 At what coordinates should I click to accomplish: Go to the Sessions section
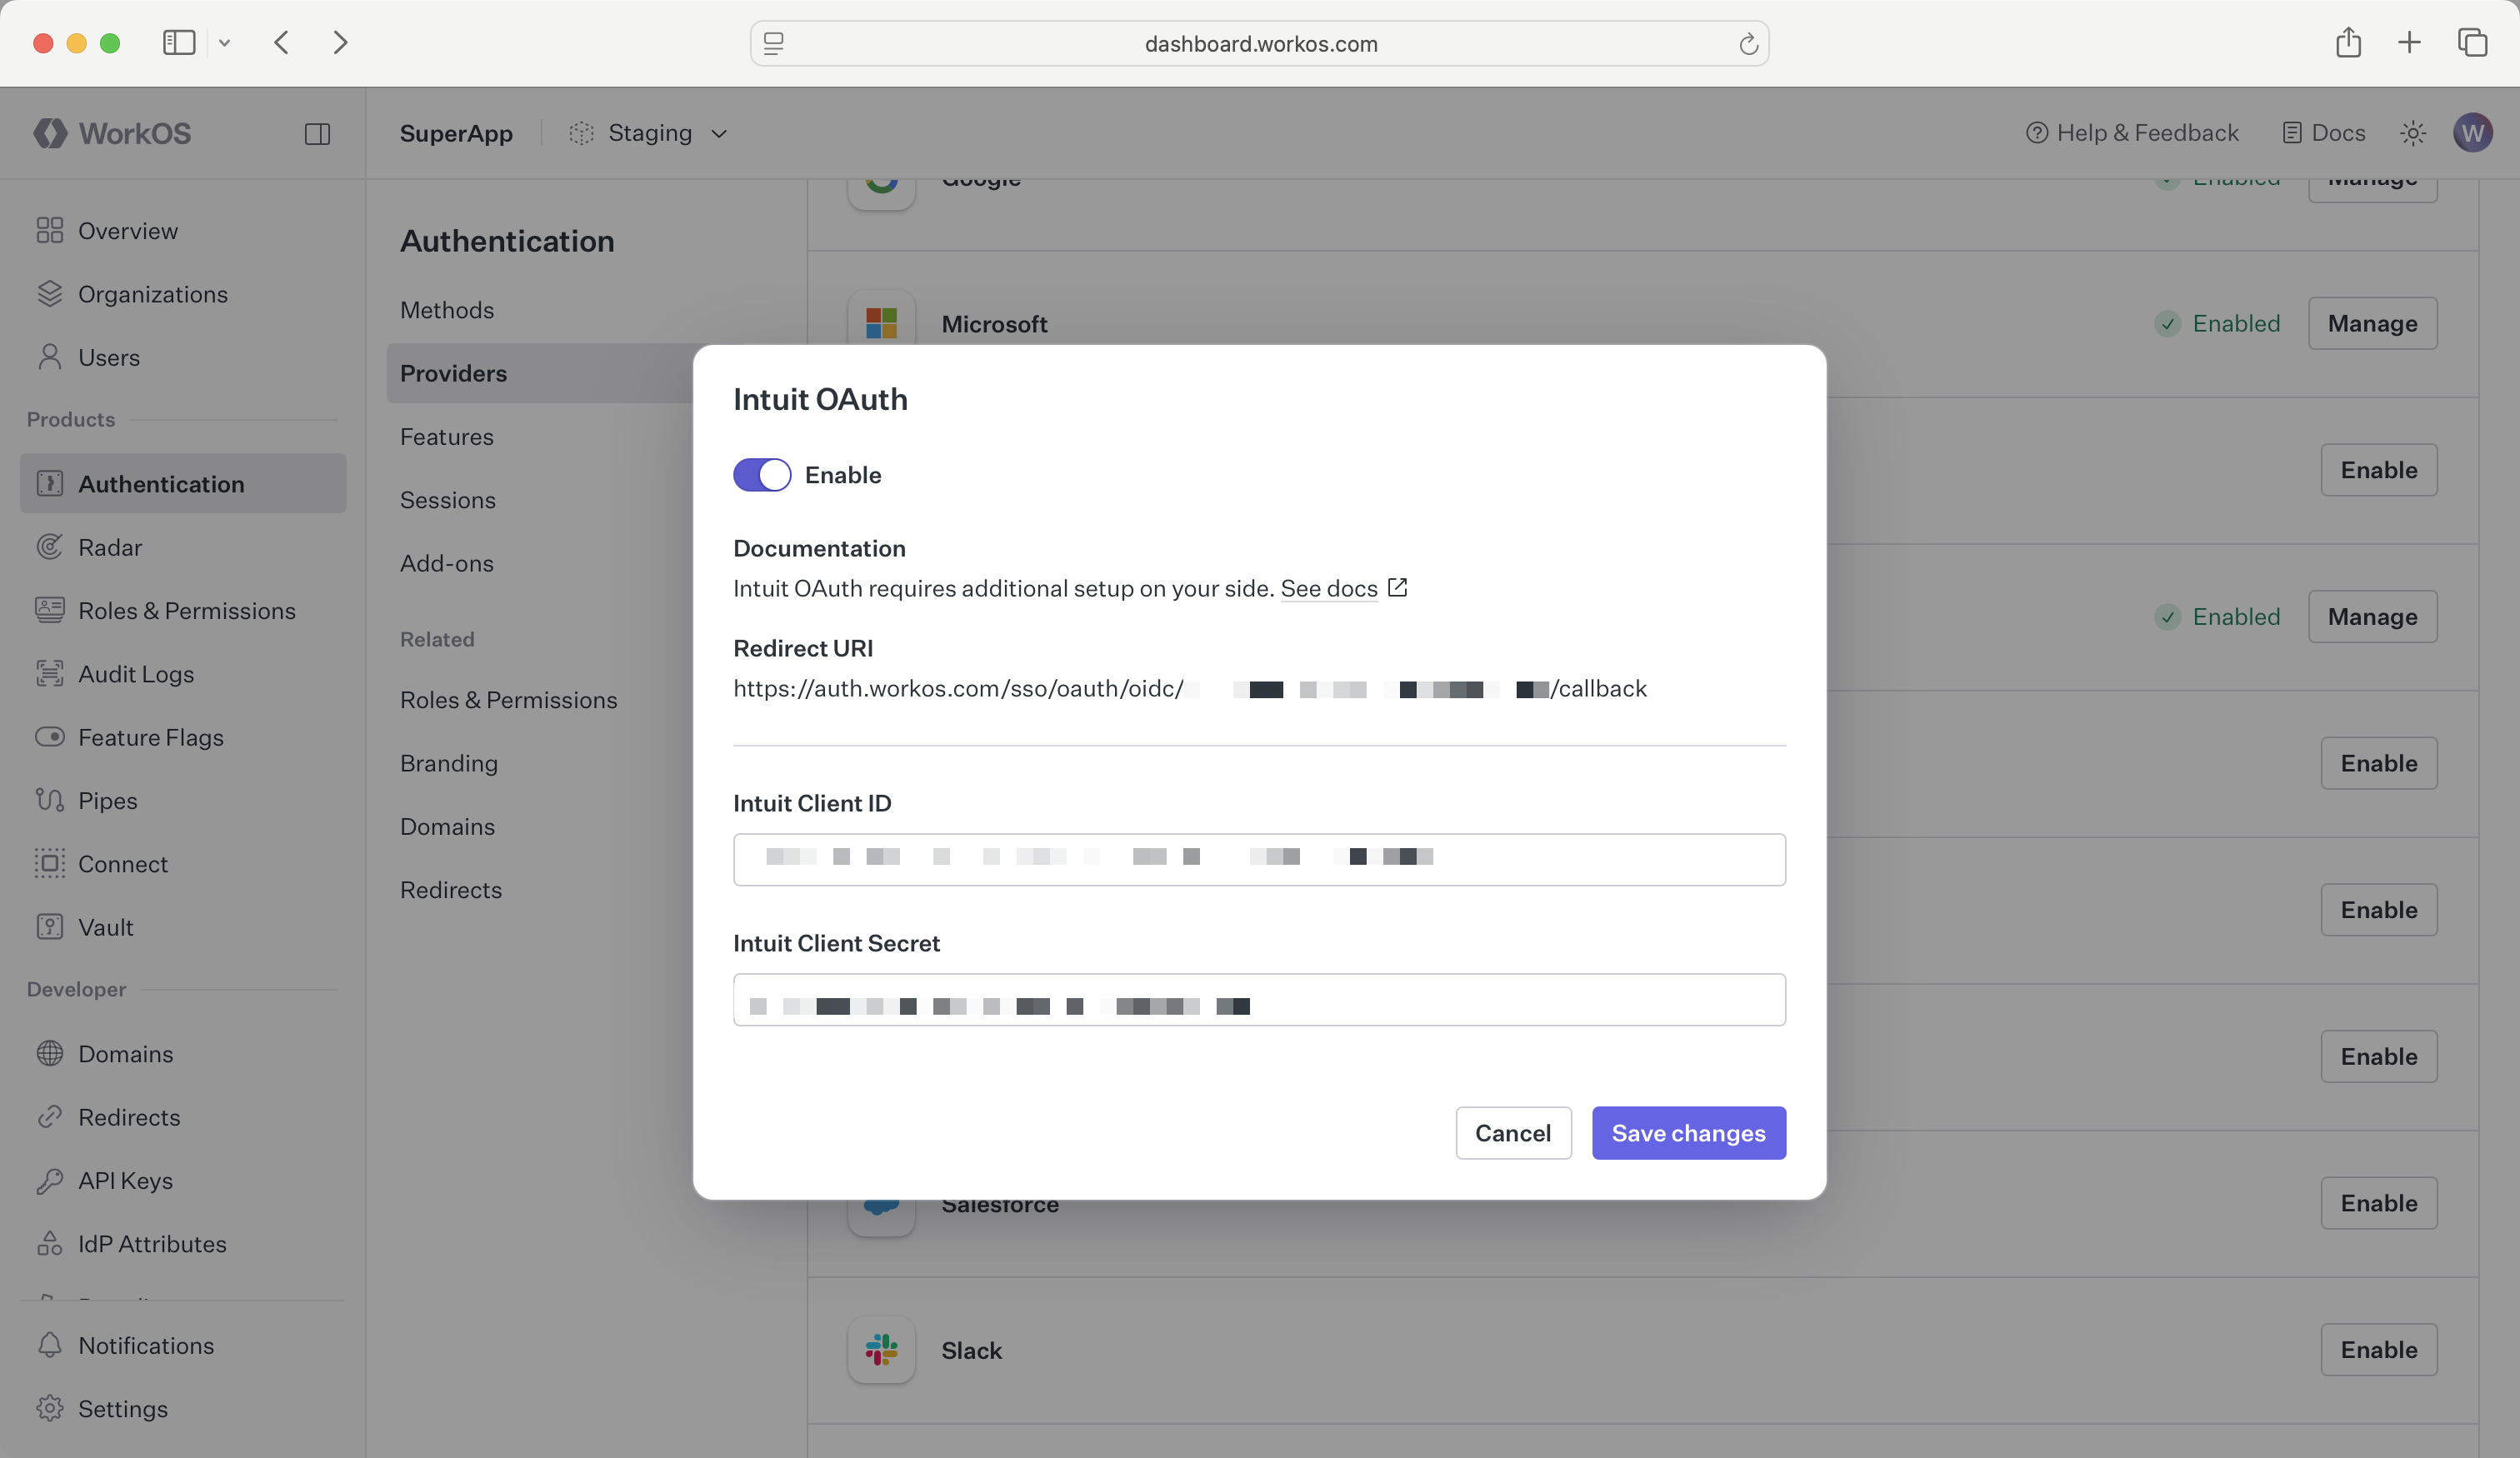tap(447, 500)
